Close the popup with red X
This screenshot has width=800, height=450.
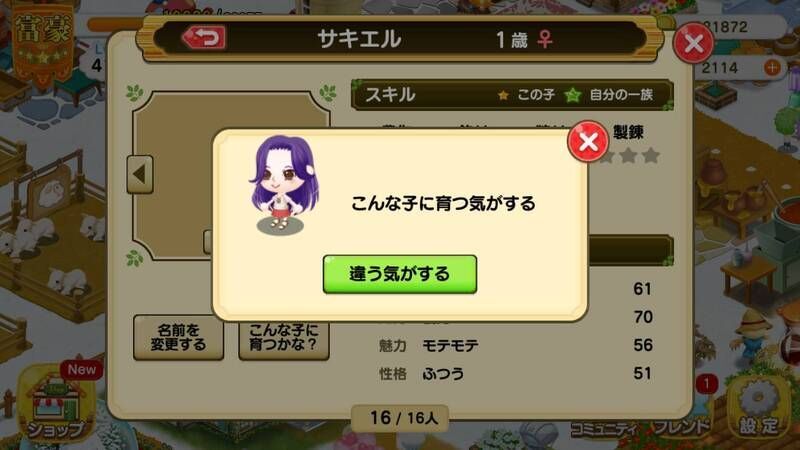click(588, 141)
